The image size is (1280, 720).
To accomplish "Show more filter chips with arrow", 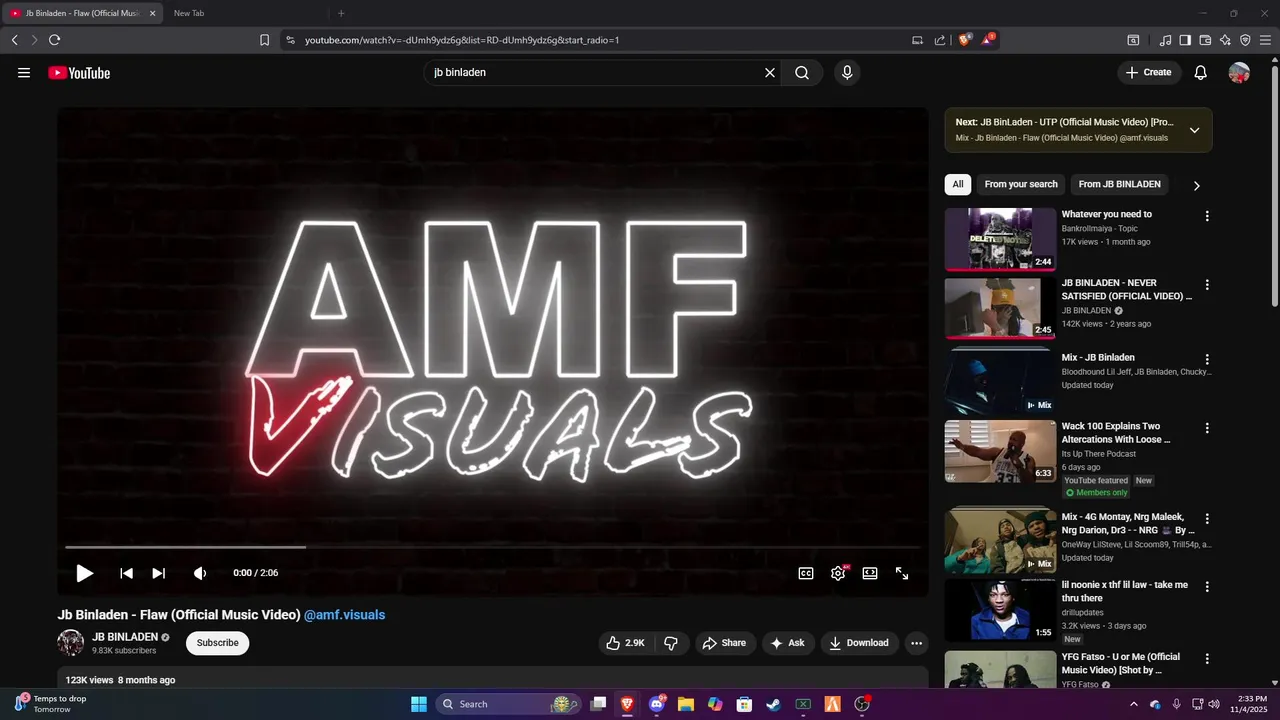I will 1196,185.
